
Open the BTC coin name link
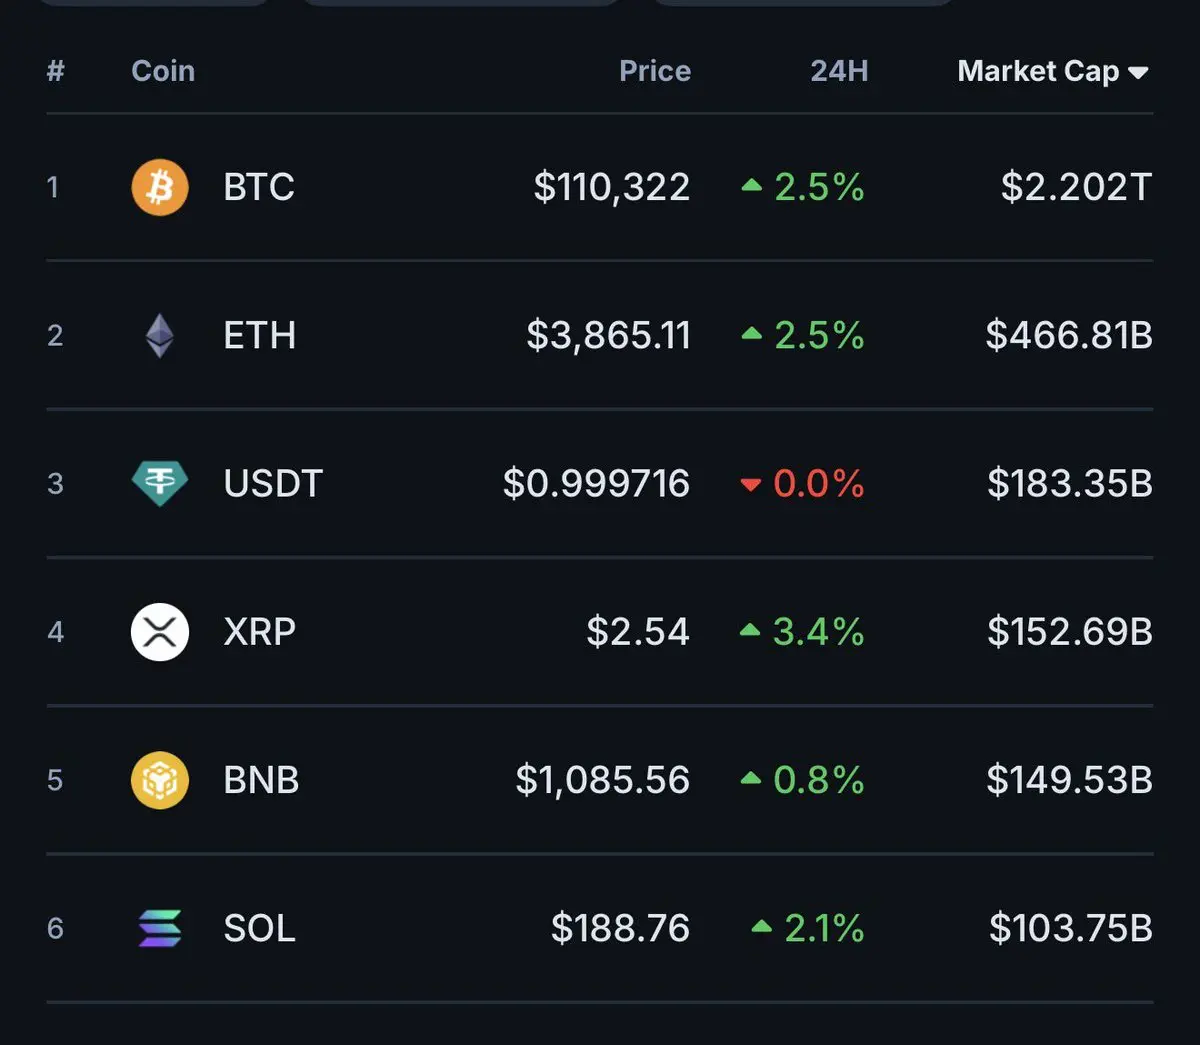point(259,187)
